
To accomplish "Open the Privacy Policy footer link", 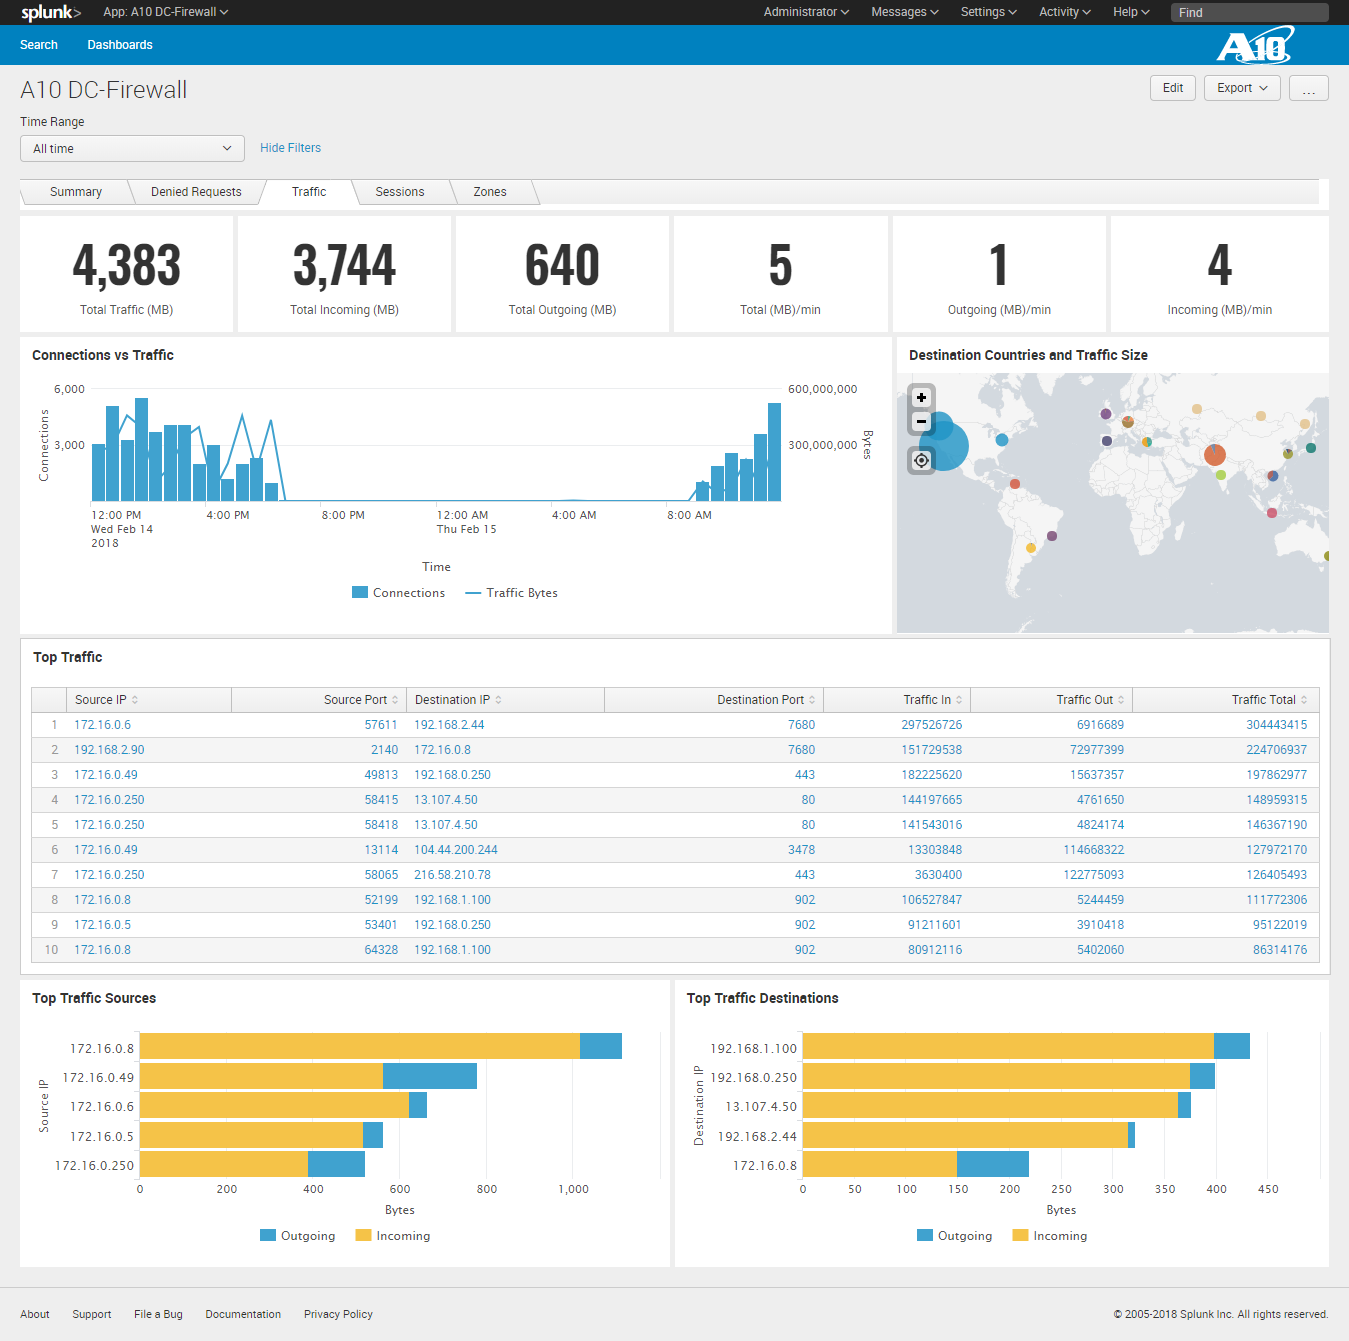I will (338, 1314).
